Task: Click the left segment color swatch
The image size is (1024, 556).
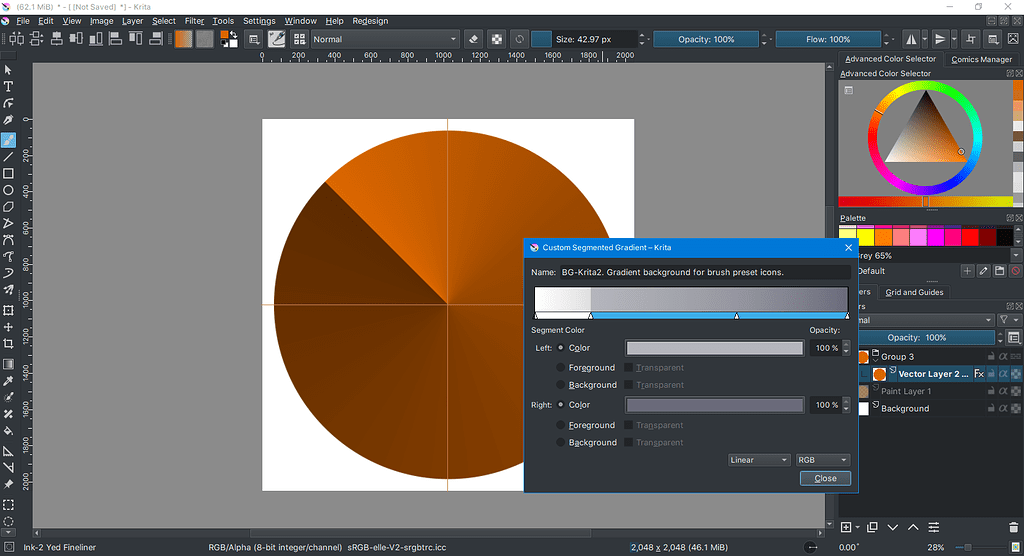Action: [x=714, y=348]
